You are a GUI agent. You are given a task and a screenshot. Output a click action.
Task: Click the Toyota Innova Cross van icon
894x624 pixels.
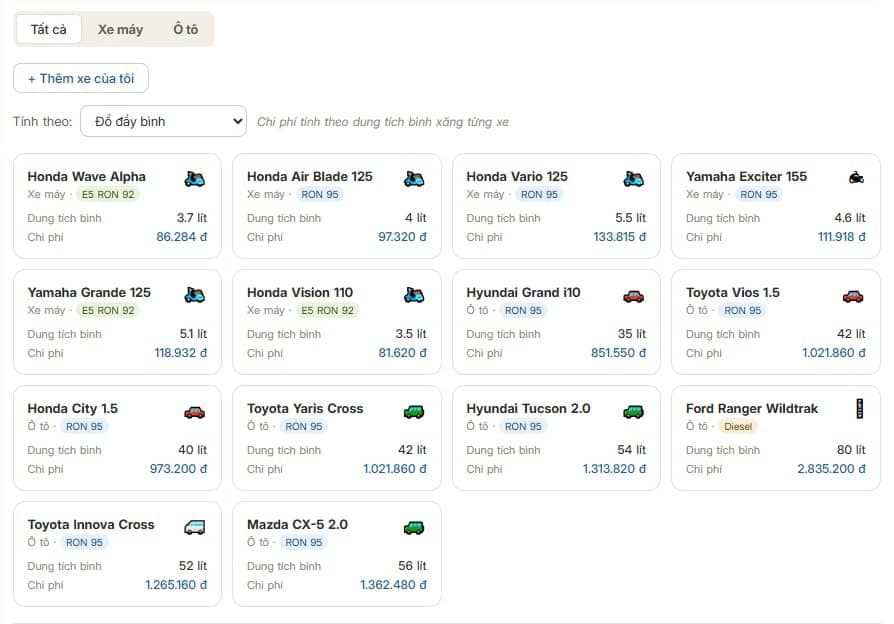[194, 528]
